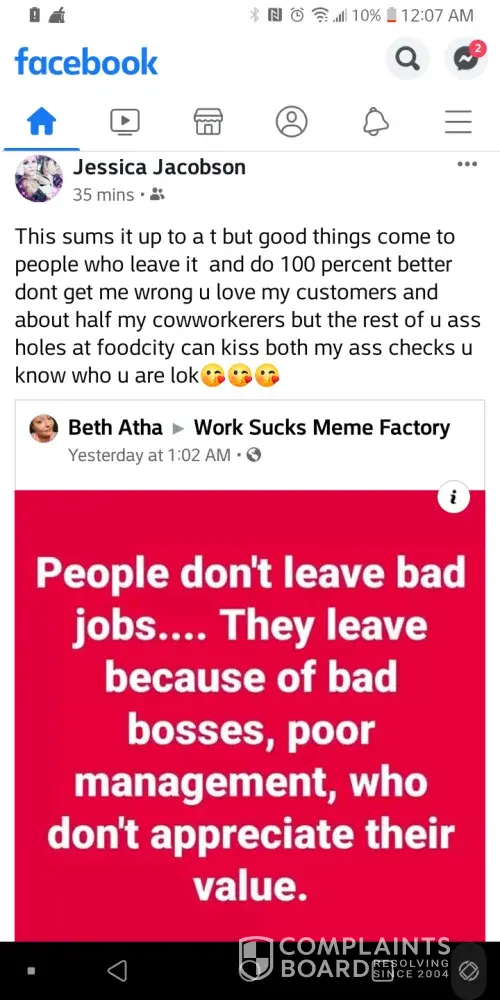Open Messenger chat icon with badge

click(x=466, y=59)
